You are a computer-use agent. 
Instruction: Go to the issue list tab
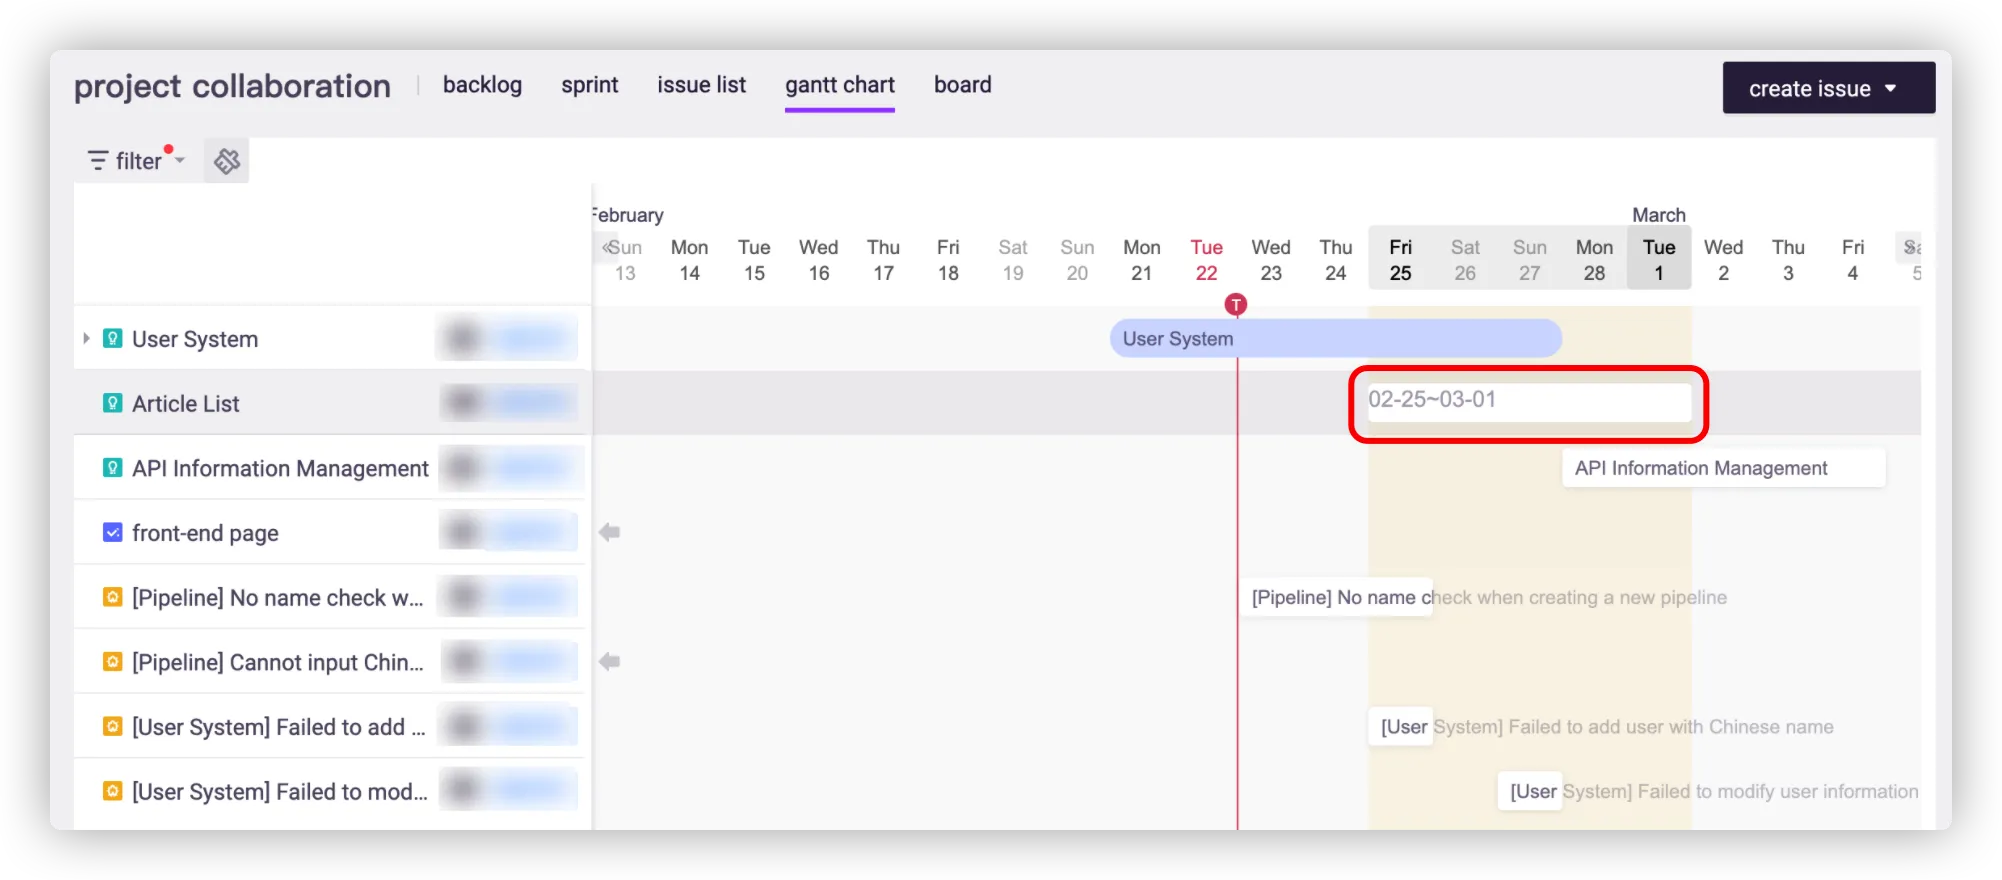click(701, 85)
